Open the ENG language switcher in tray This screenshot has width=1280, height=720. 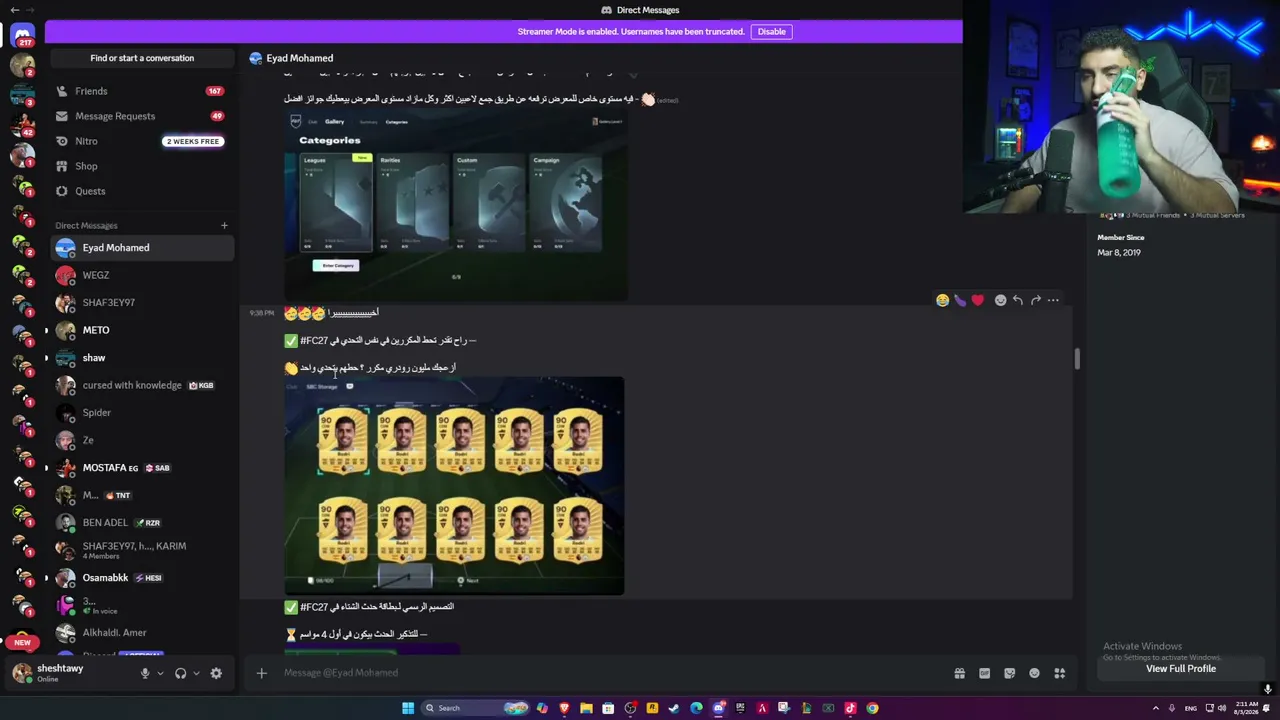pyautogui.click(x=1190, y=708)
